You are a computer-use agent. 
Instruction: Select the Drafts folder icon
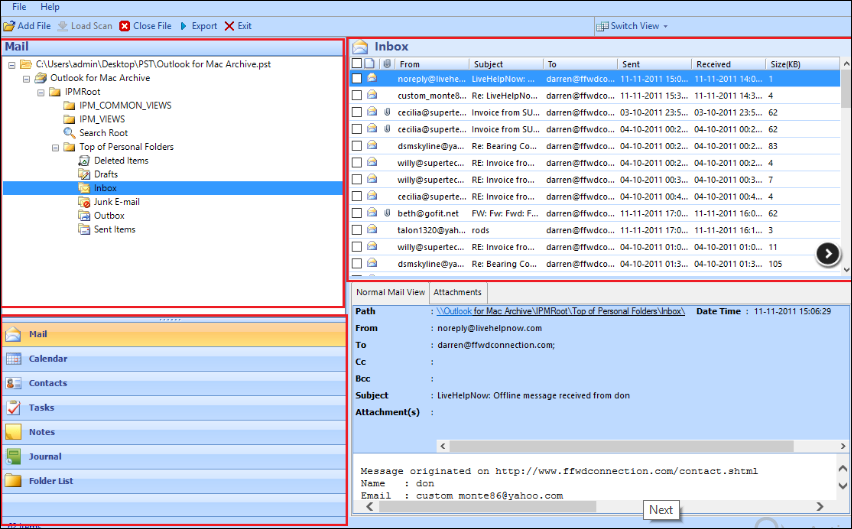(x=84, y=174)
